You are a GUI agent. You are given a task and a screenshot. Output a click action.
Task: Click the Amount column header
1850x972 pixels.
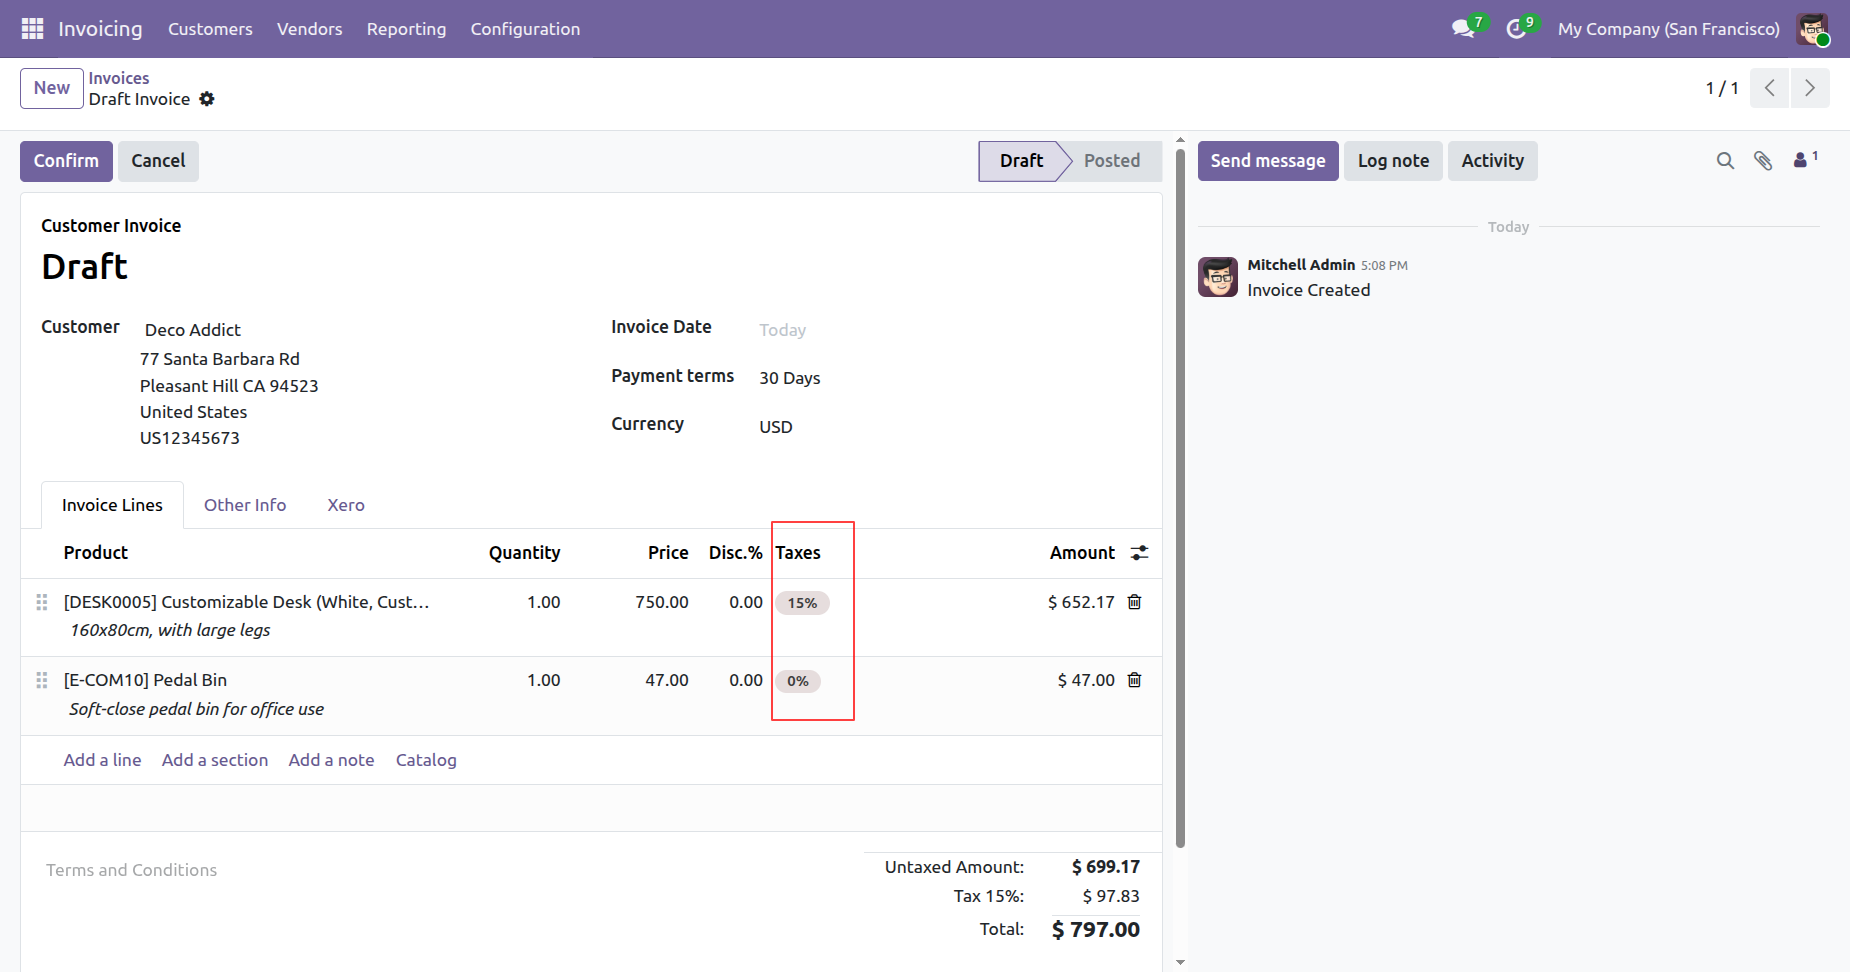[x=1082, y=553]
